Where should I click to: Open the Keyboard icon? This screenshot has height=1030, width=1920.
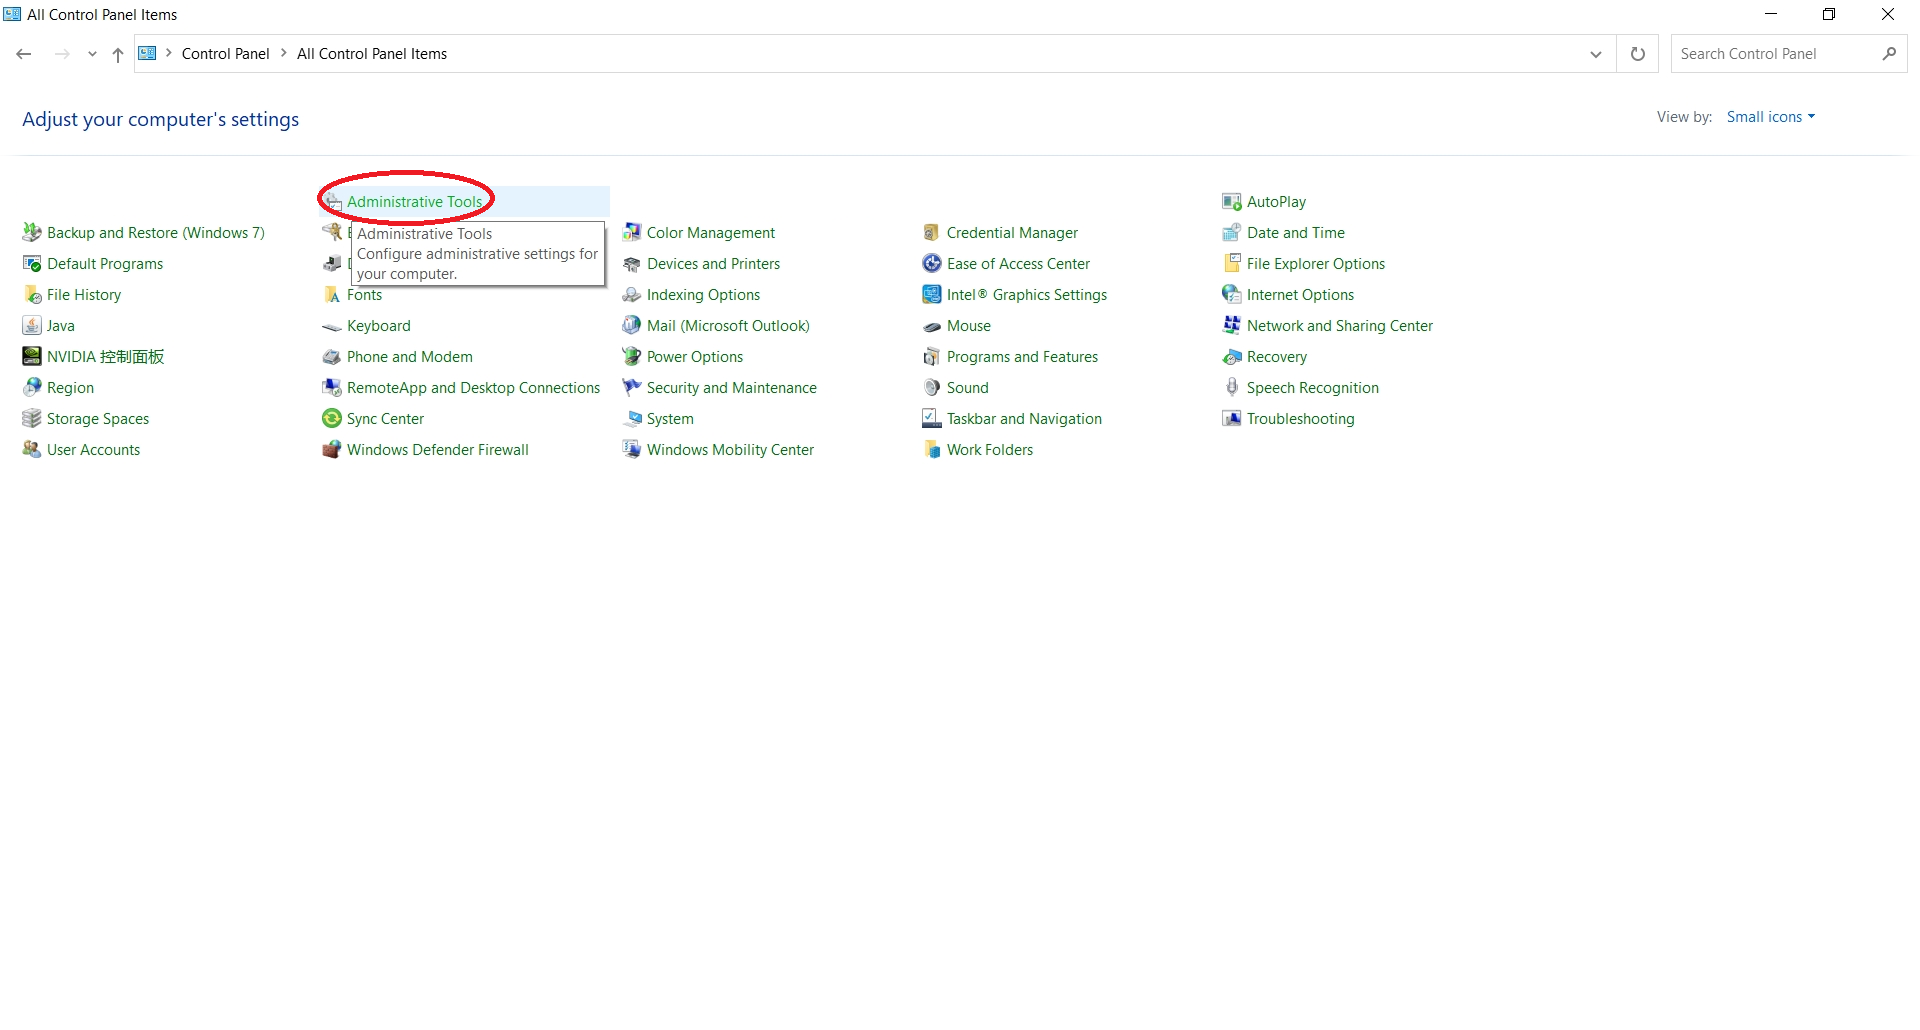tap(332, 326)
